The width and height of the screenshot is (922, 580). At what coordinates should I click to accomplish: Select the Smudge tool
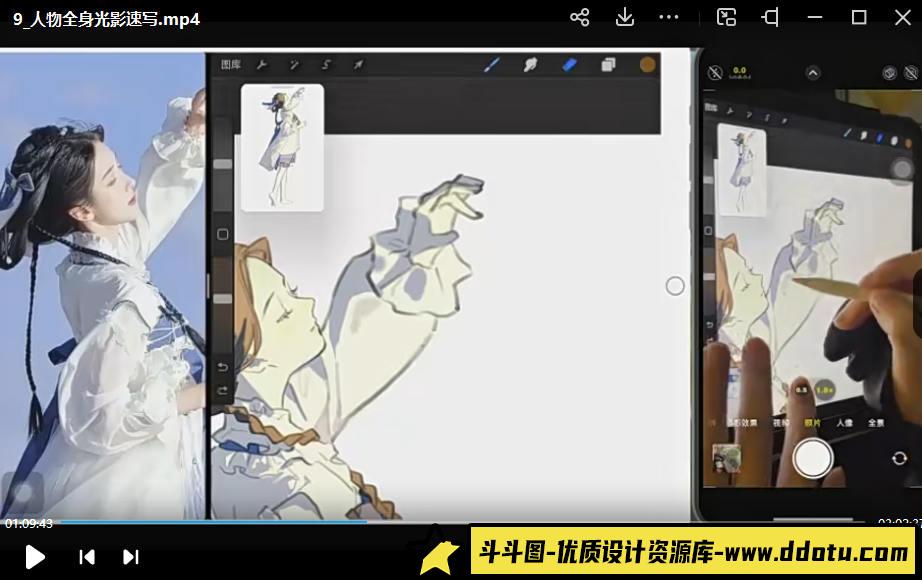[x=532, y=63]
